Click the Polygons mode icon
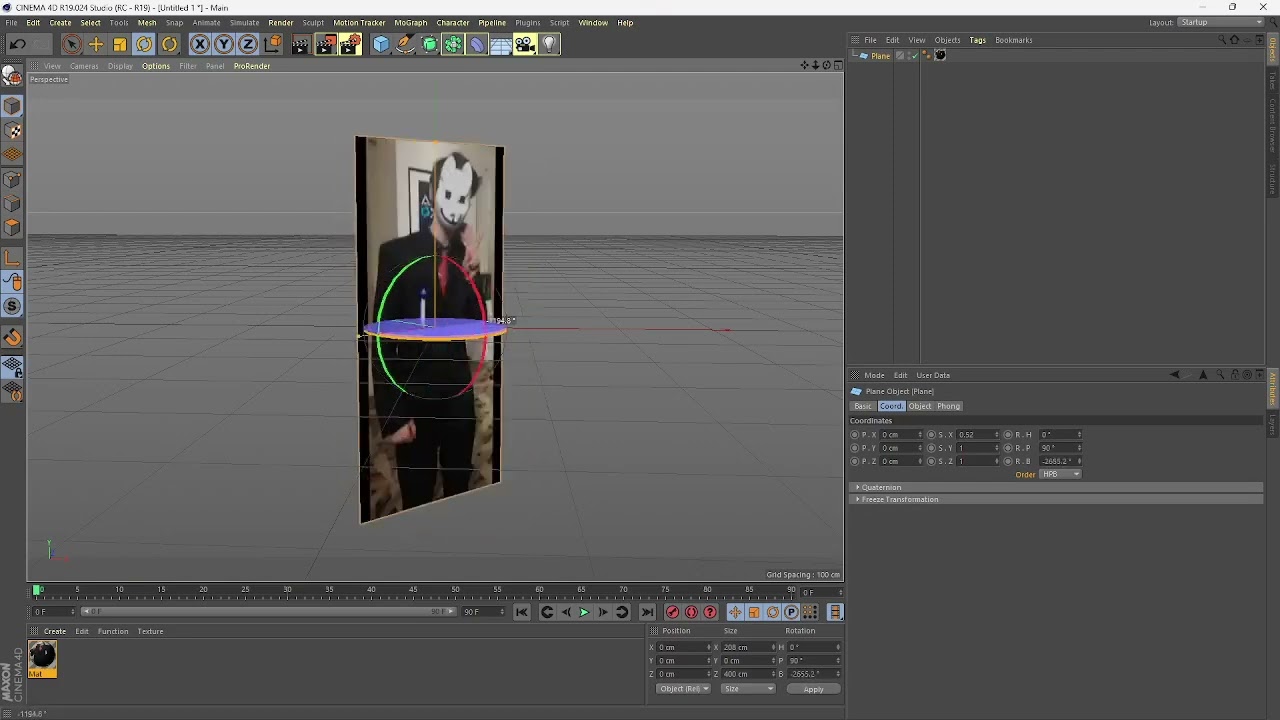Viewport: 1280px width, 720px height. pyautogui.click(x=12, y=228)
